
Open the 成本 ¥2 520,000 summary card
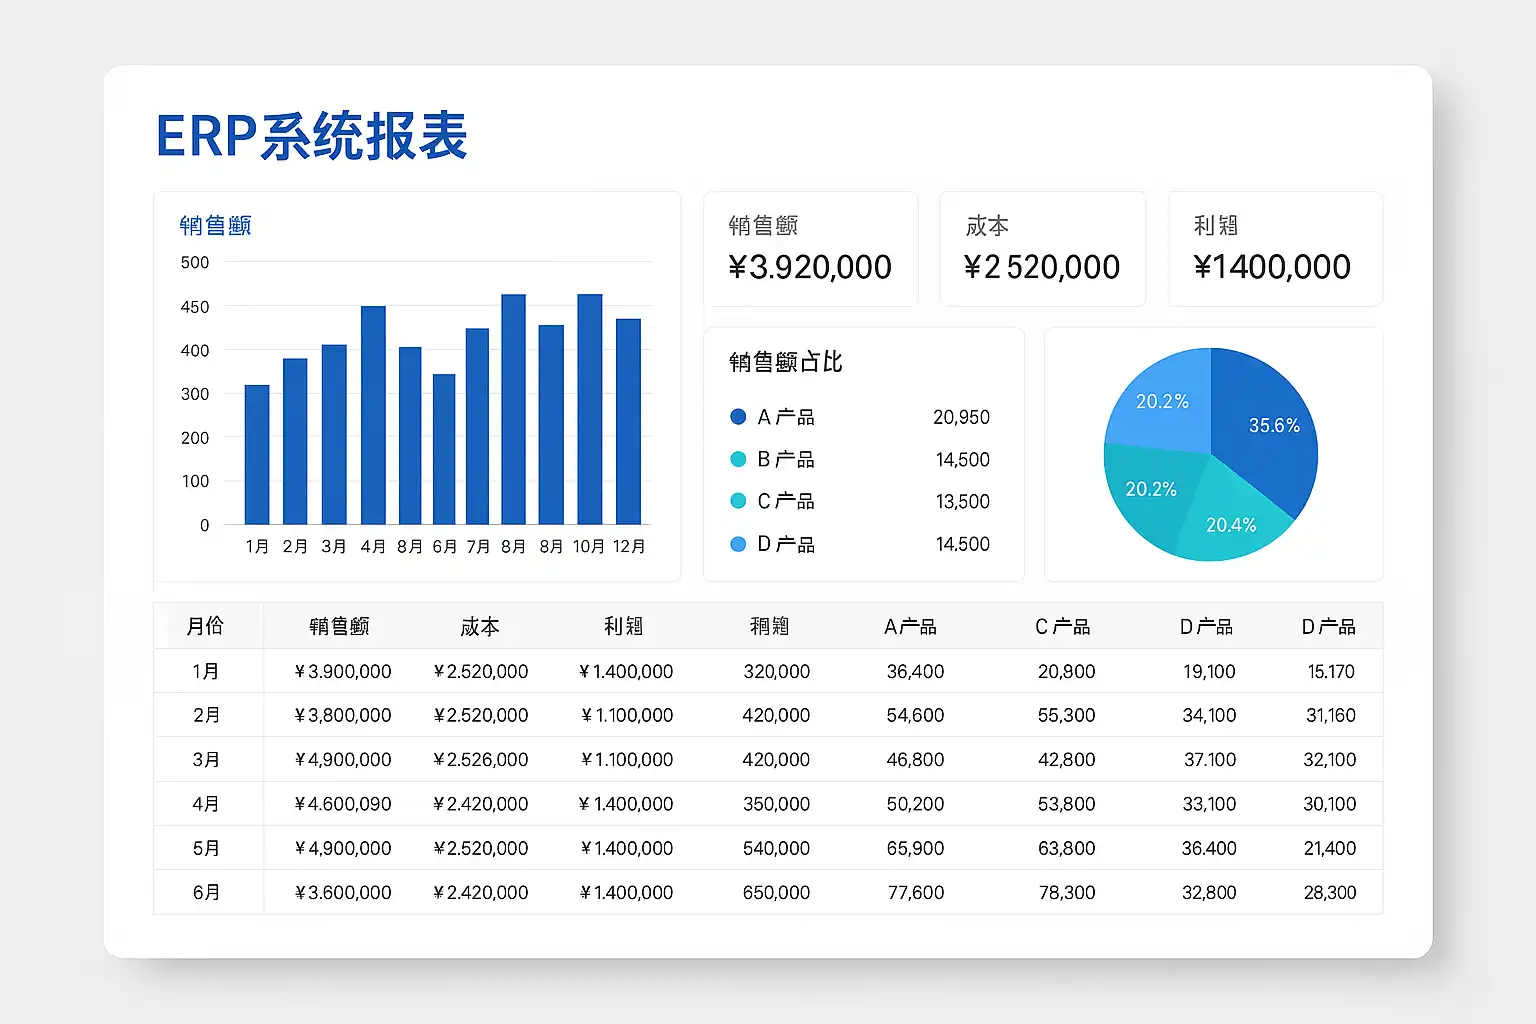[x=1042, y=249]
